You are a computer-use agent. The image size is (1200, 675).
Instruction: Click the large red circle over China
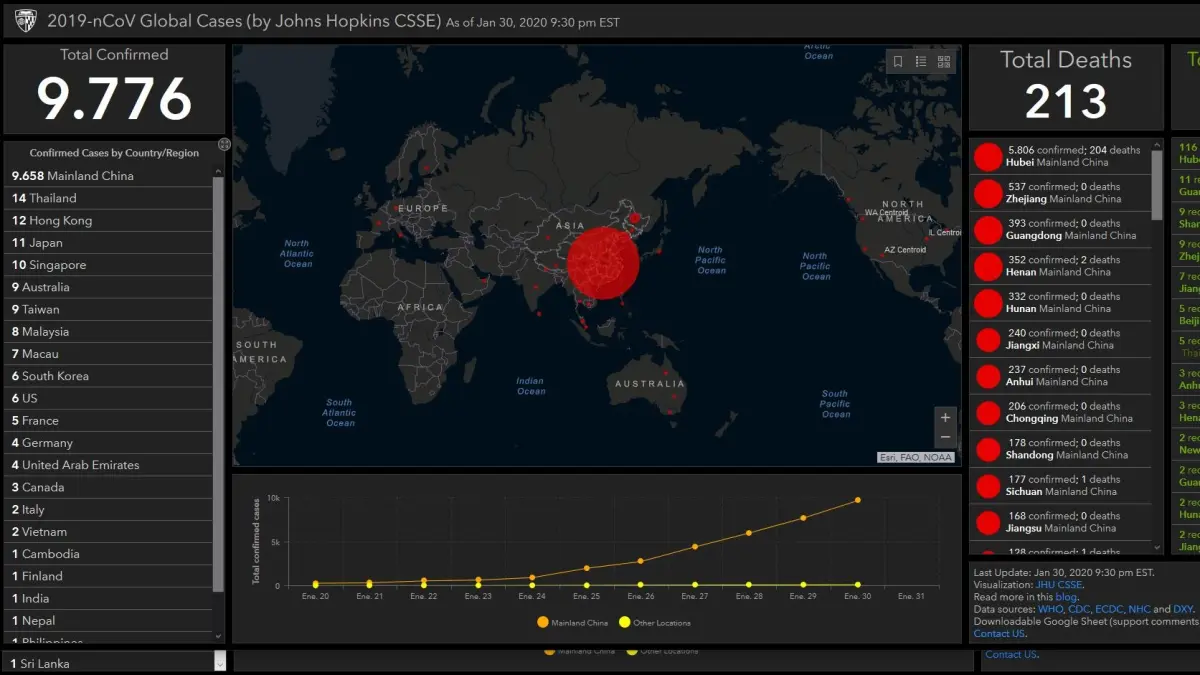coord(602,263)
